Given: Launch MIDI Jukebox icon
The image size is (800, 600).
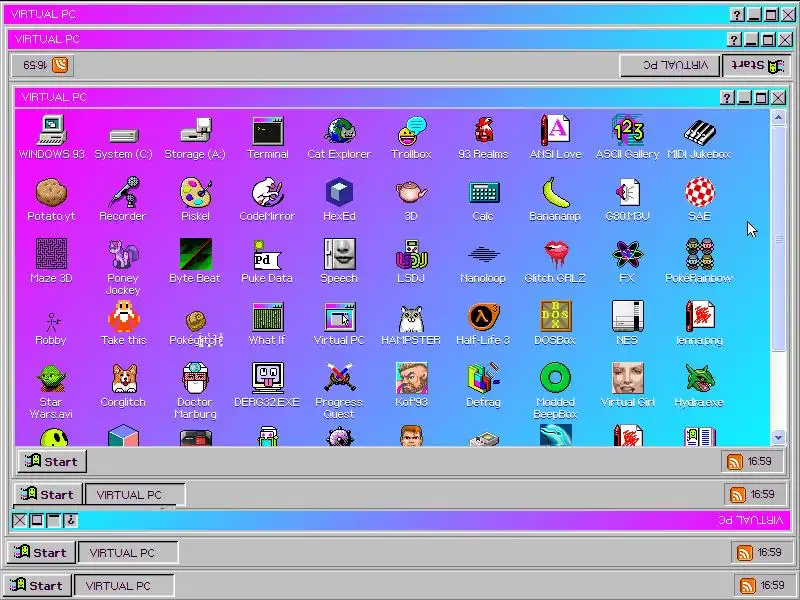Looking at the screenshot, I should (699, 133).
